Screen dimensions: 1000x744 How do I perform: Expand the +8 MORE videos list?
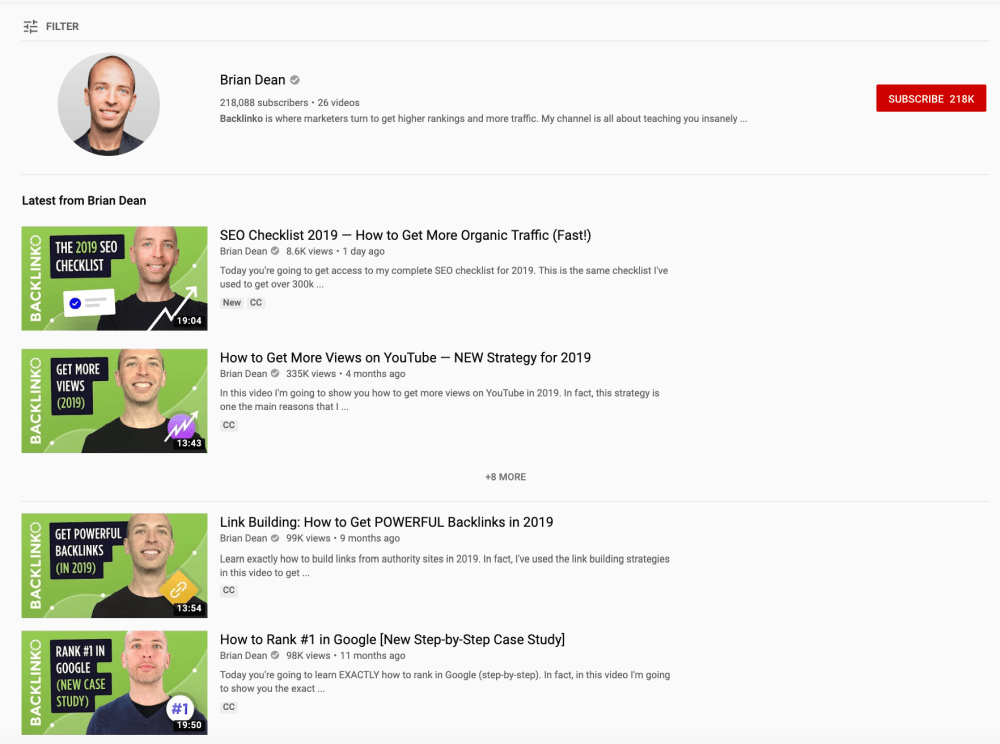[505, 477]
